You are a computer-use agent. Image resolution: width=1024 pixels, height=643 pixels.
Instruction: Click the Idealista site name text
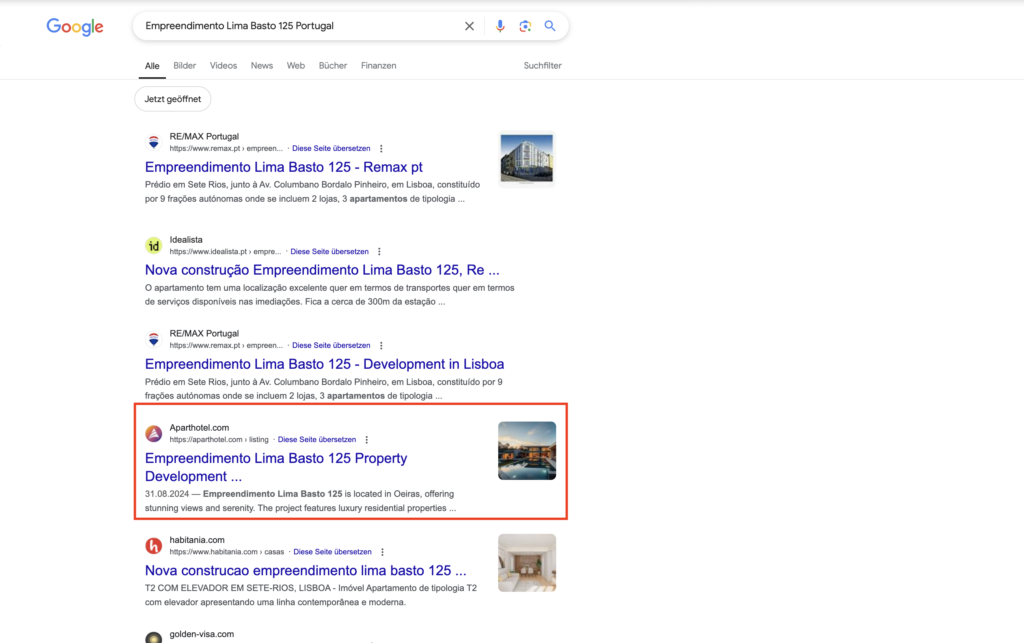tap(186, 240)
